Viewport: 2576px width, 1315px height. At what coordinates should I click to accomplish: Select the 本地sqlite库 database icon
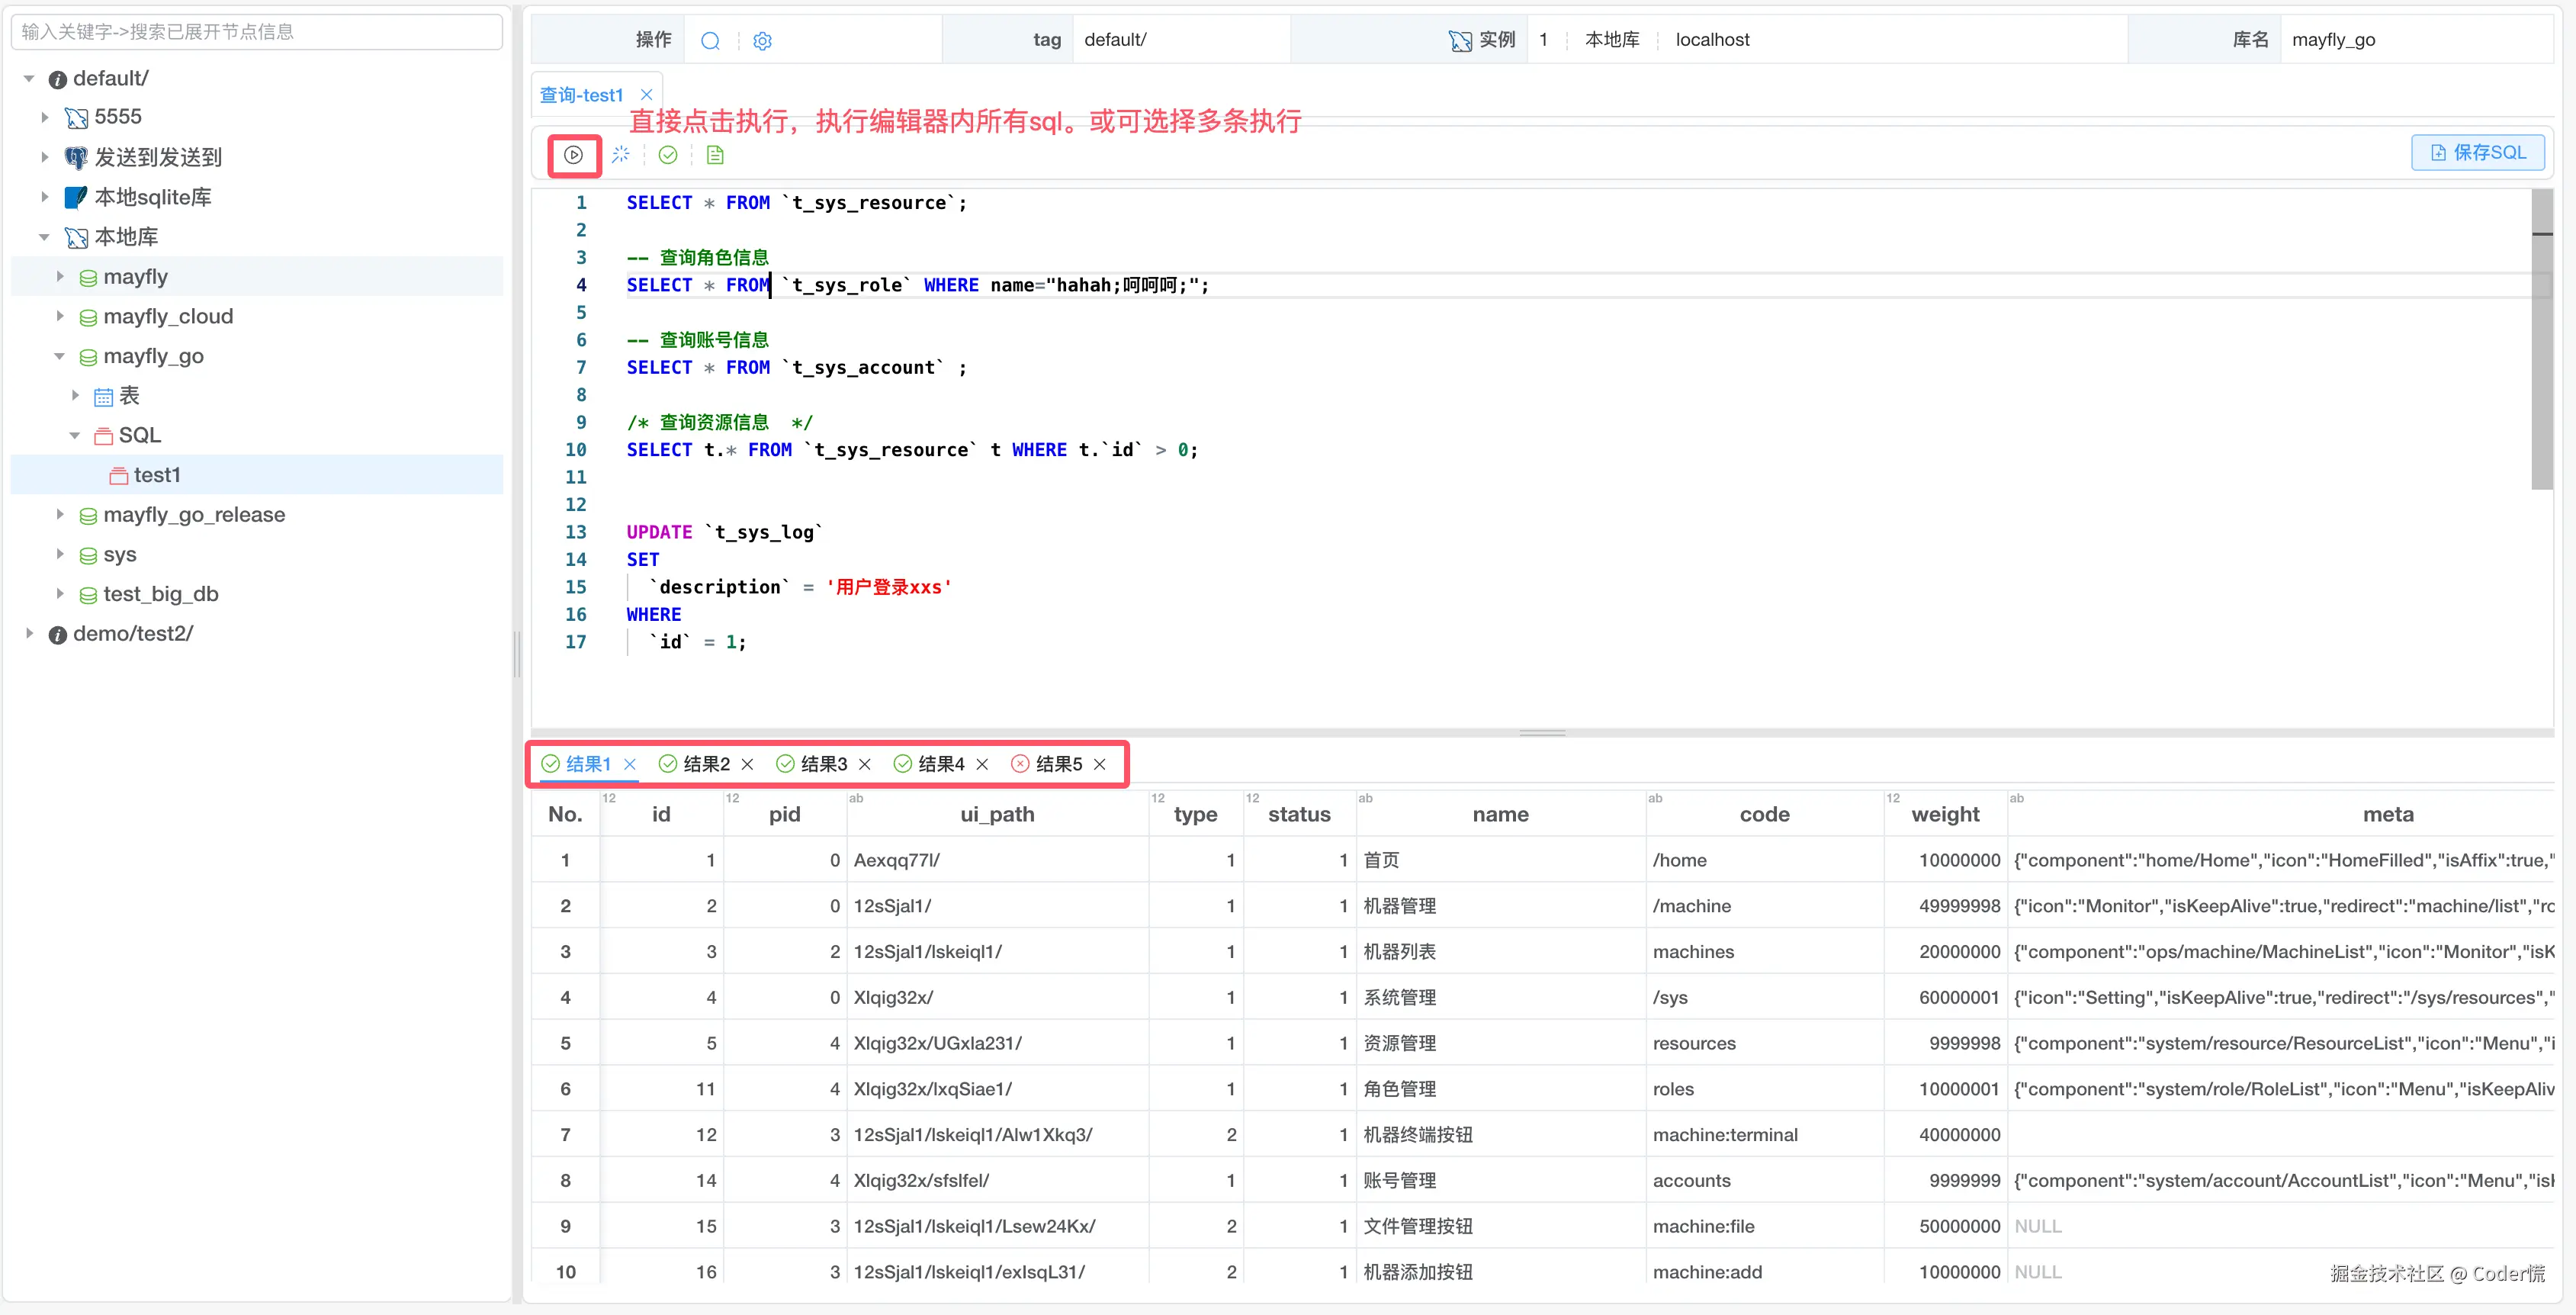[x=76, y=197]
